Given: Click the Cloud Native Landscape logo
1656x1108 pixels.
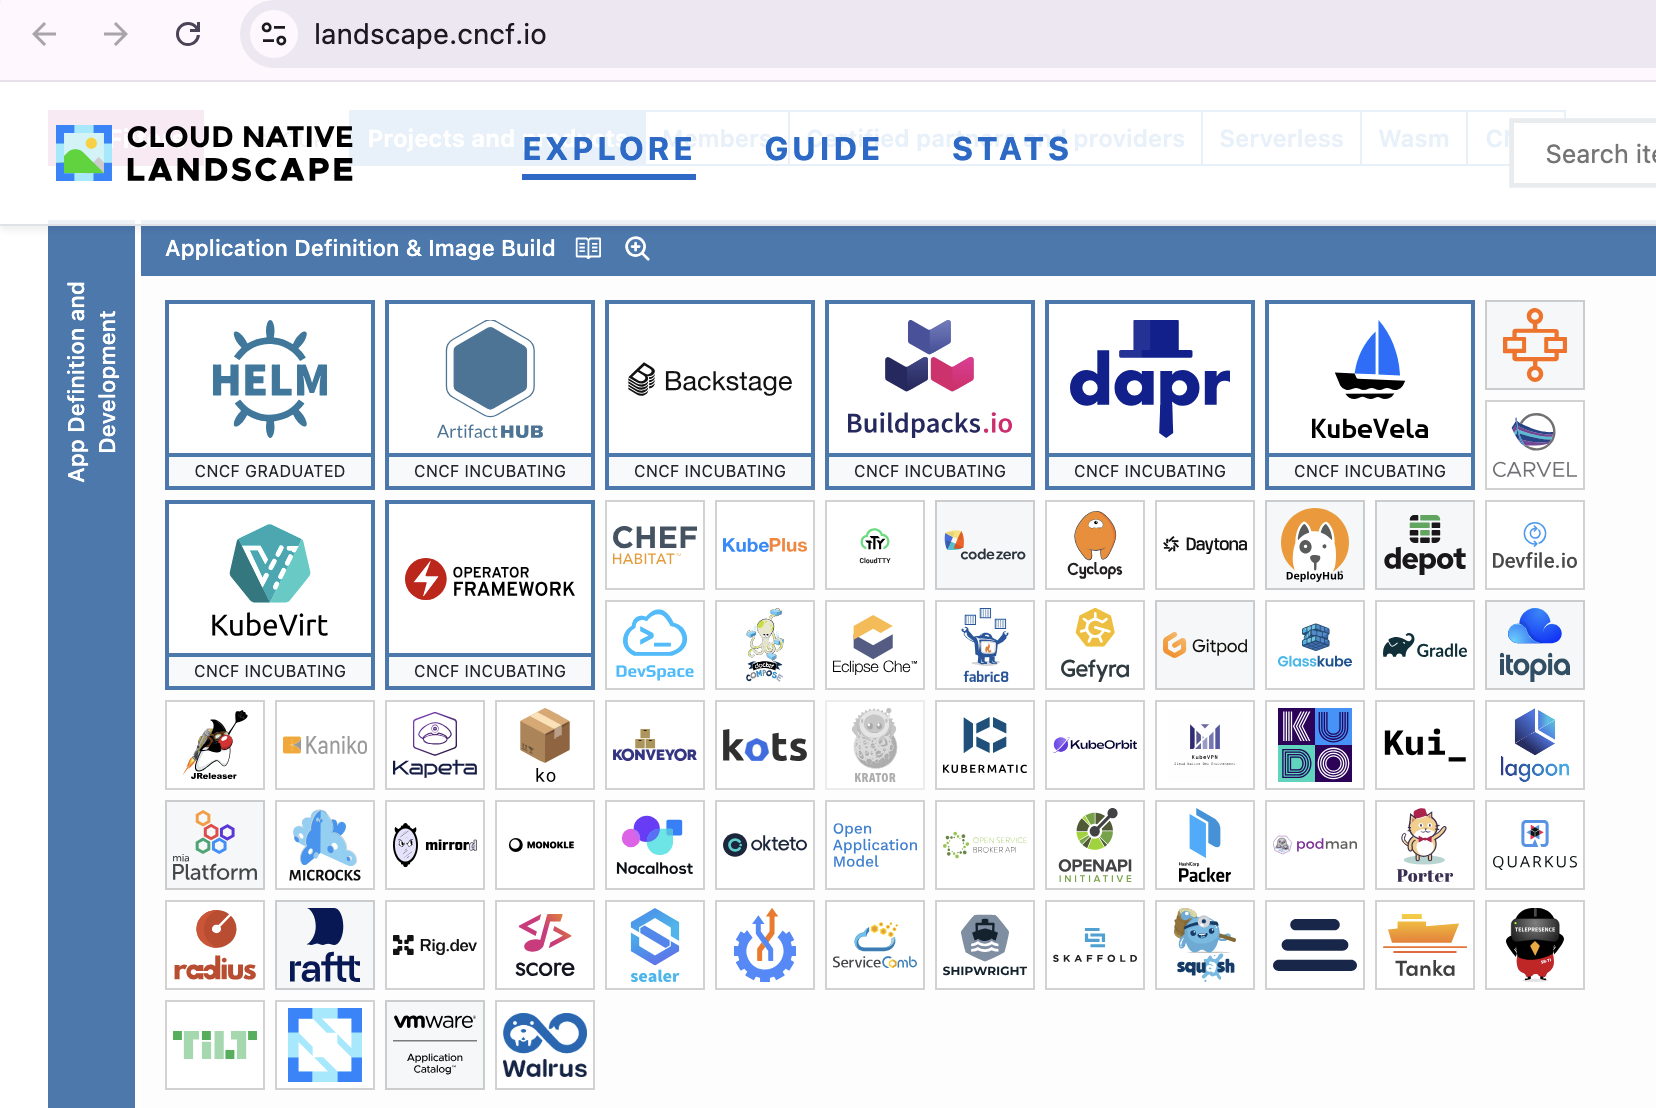Looking at the screenshot, I should pos(205,153).
